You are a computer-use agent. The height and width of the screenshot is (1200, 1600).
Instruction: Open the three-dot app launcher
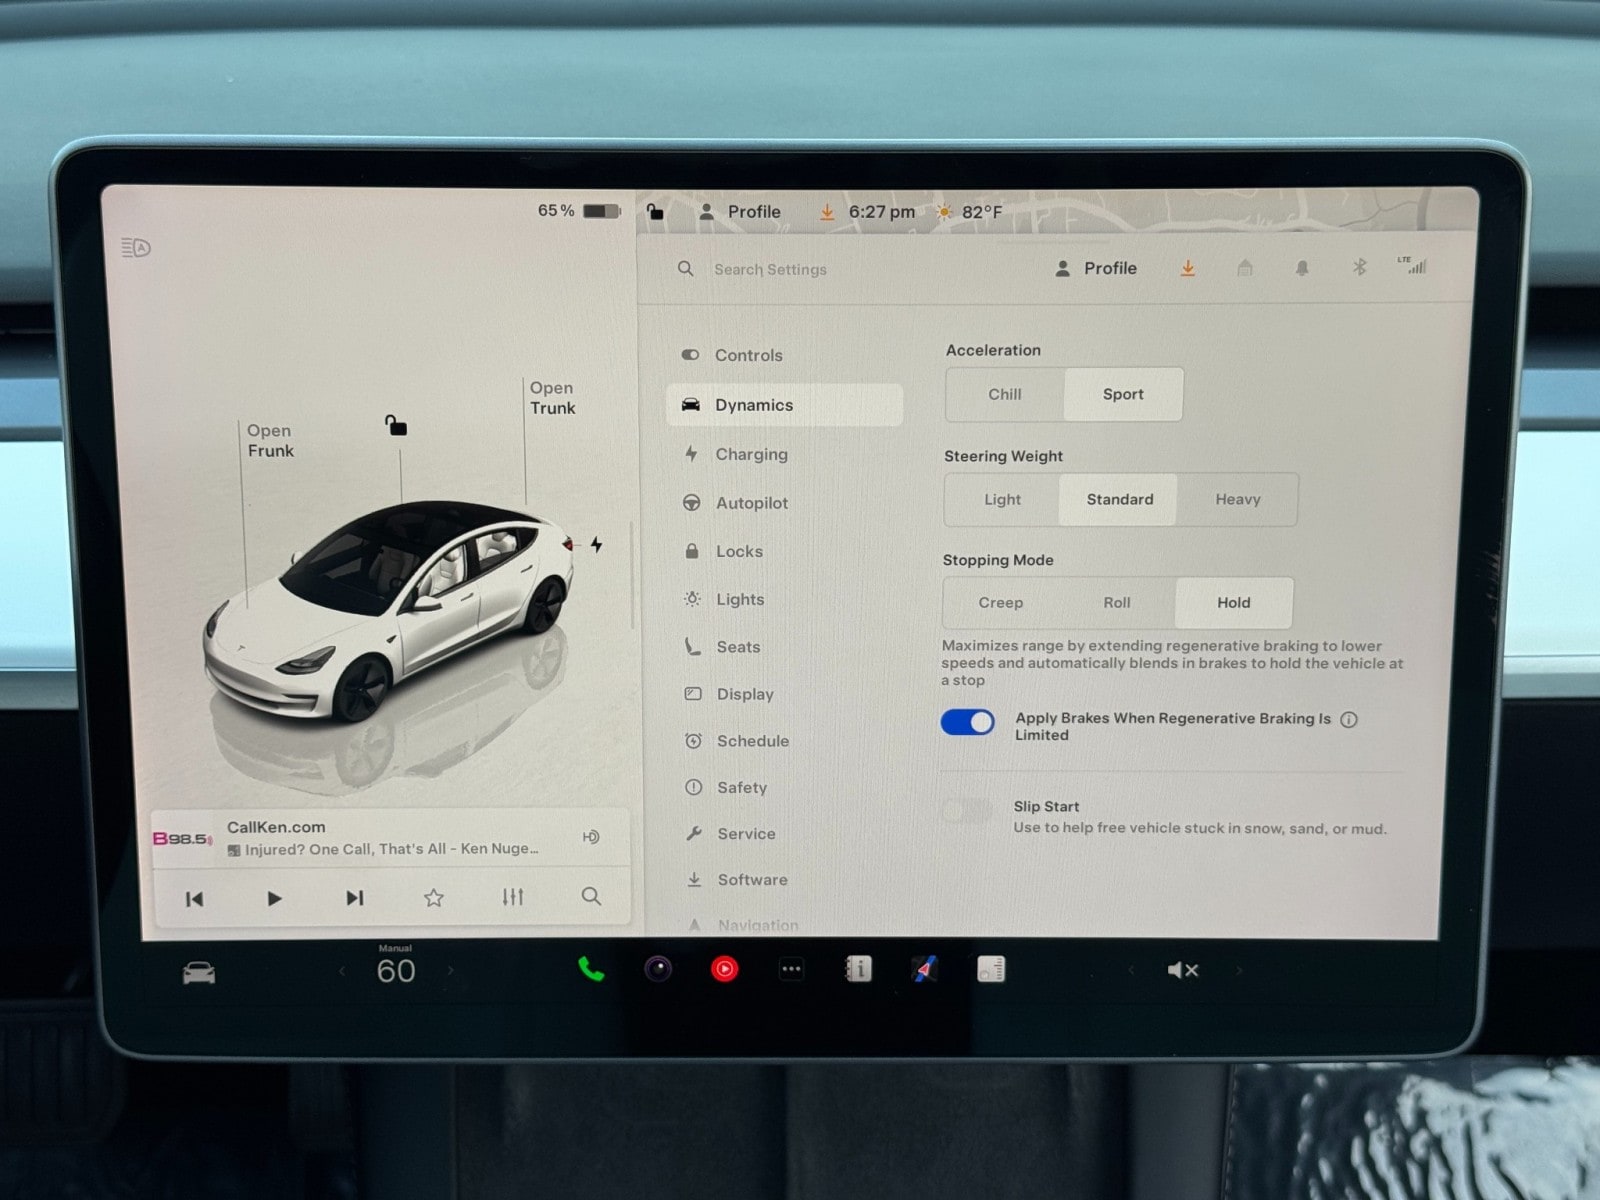point(791,969)
